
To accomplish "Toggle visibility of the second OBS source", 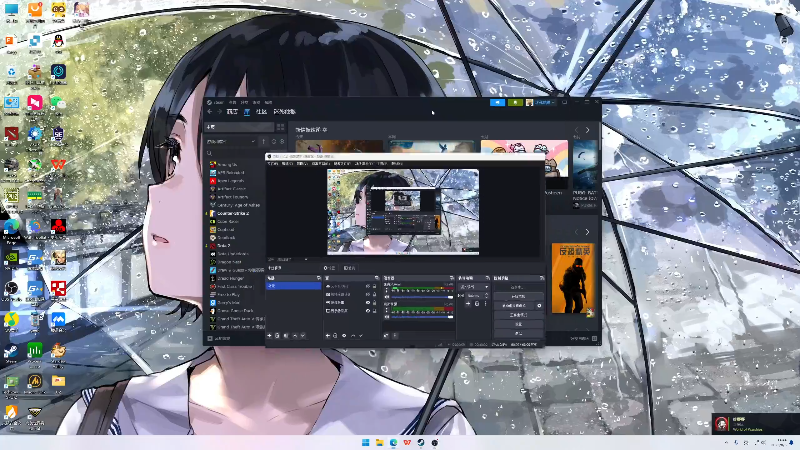I will 368,294.
